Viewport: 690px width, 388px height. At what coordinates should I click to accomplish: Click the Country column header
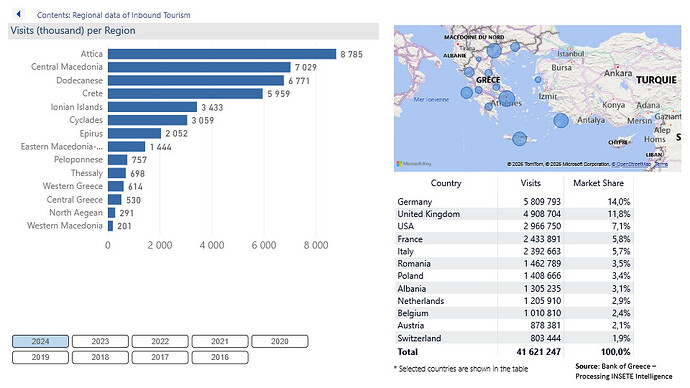point(446,183)
